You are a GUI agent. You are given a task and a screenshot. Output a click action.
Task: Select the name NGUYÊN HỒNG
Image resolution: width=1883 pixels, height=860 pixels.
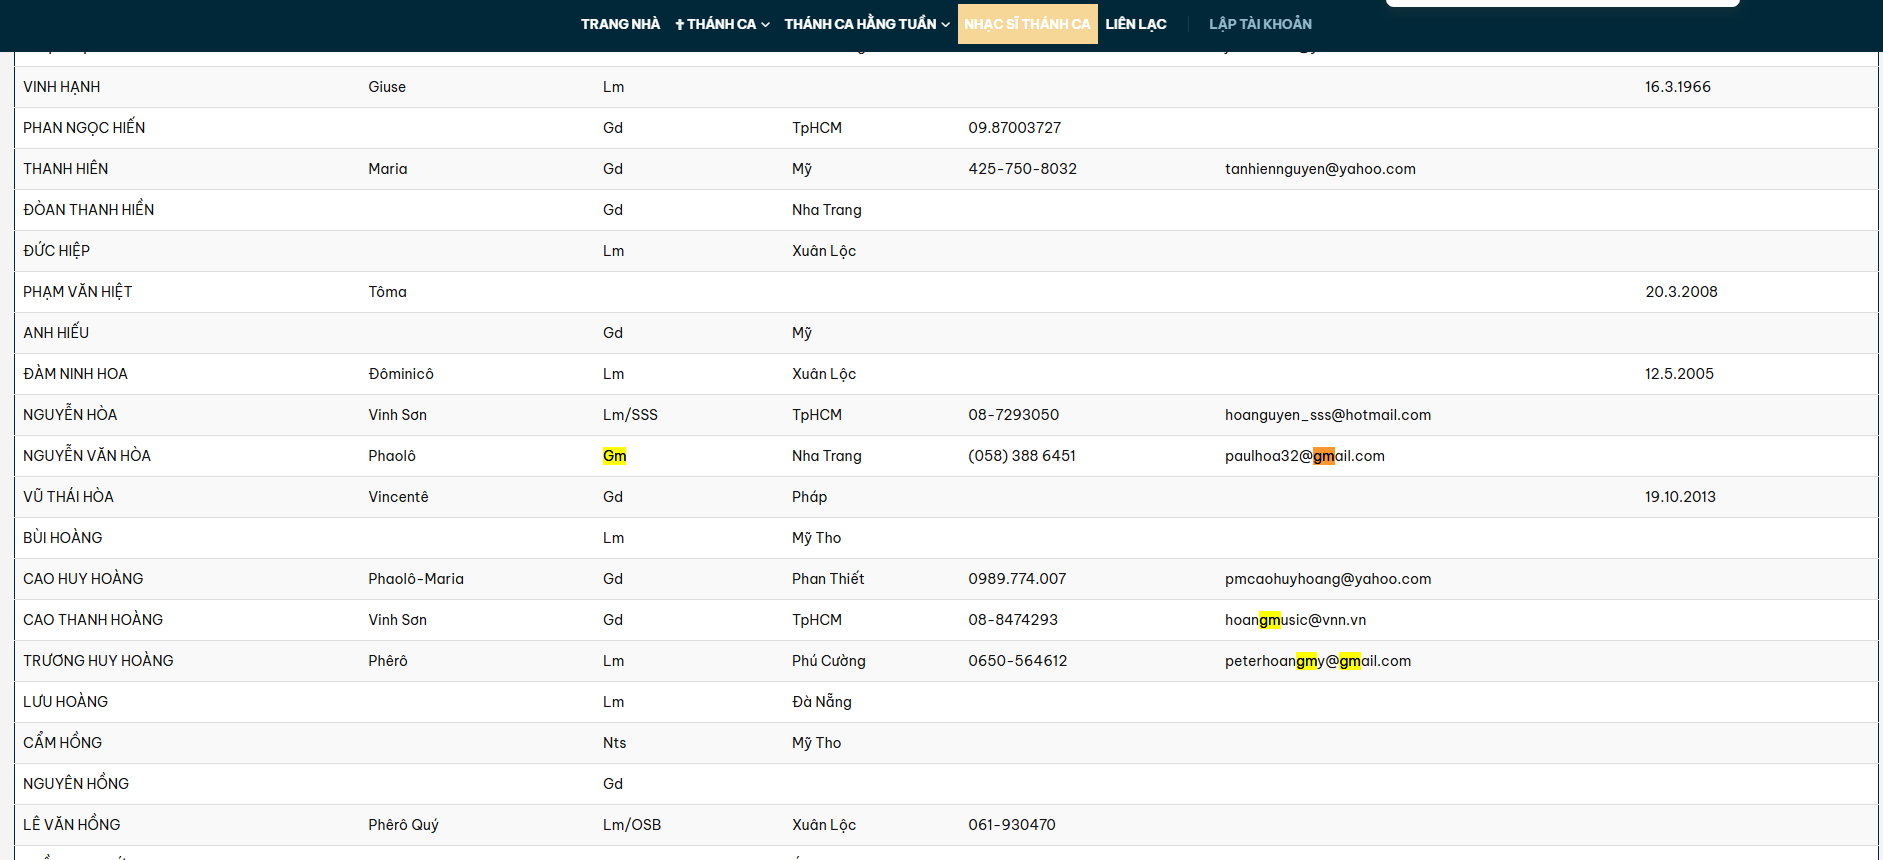(x=76, y=784)
